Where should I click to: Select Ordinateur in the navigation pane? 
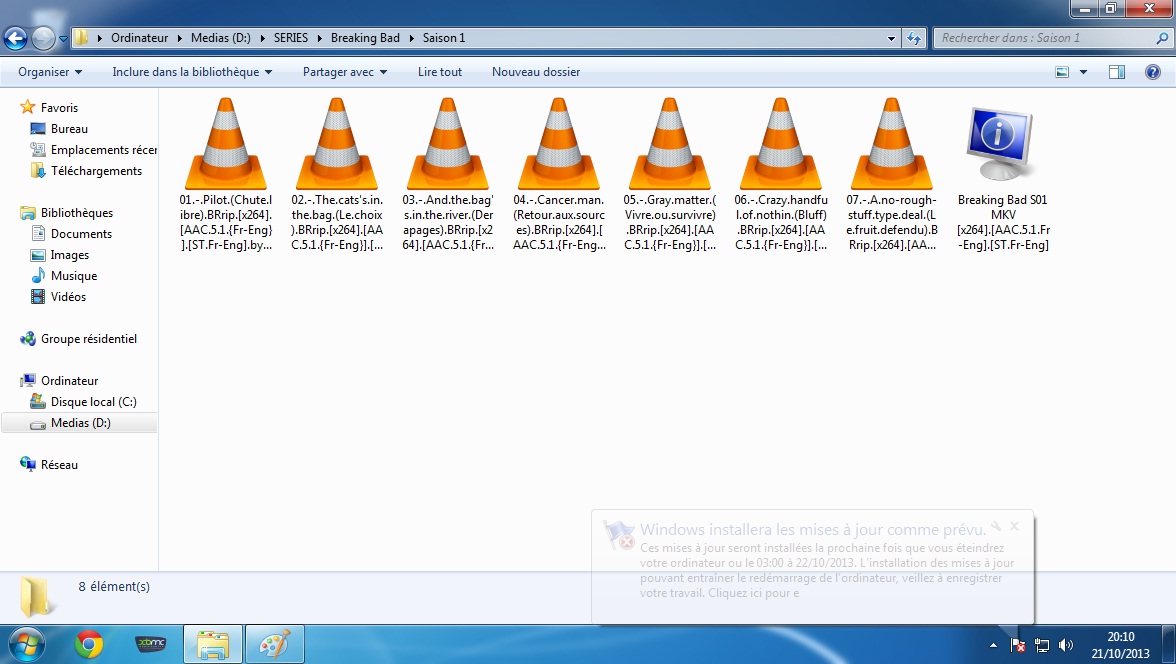(70, 380)
